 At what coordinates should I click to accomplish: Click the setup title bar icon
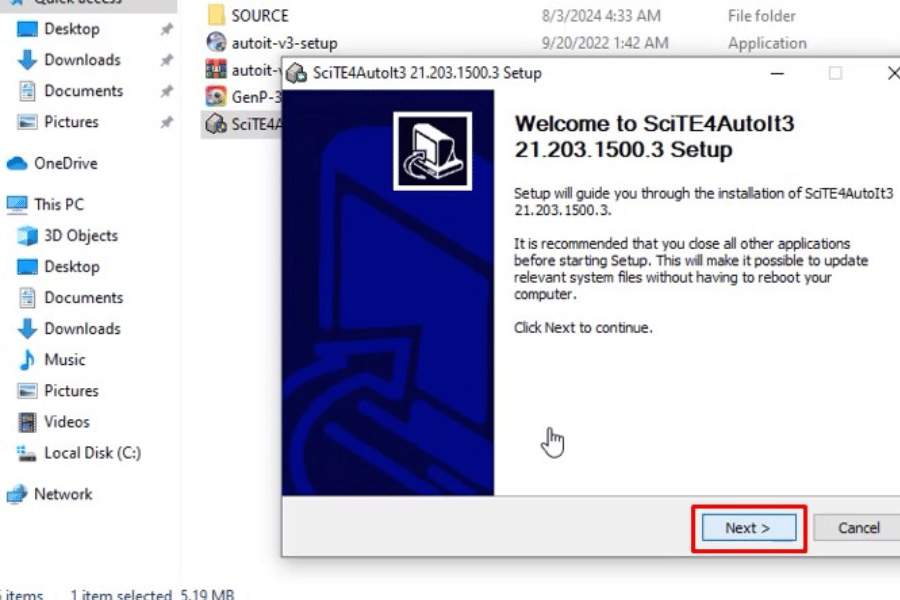(x=296, y=73)
